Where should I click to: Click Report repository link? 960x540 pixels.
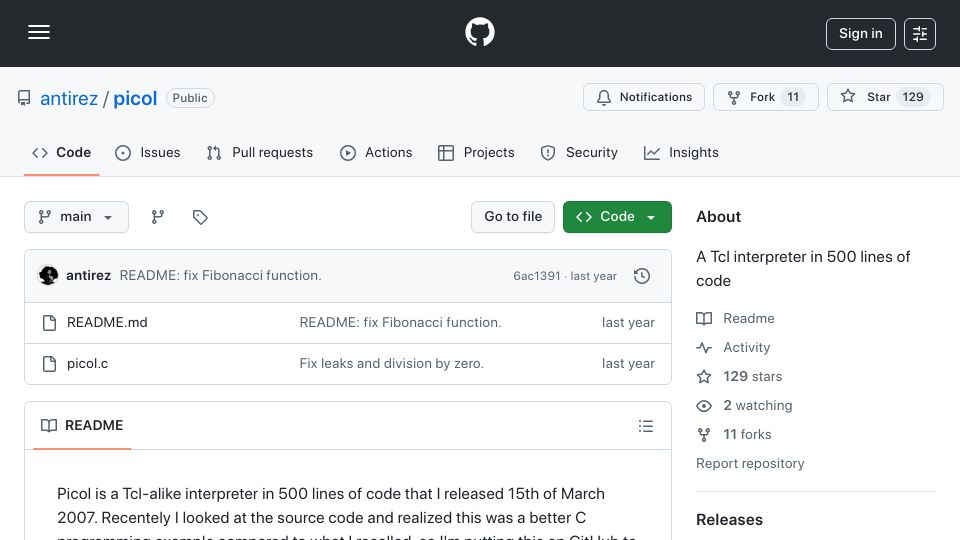tap(750, 463)
